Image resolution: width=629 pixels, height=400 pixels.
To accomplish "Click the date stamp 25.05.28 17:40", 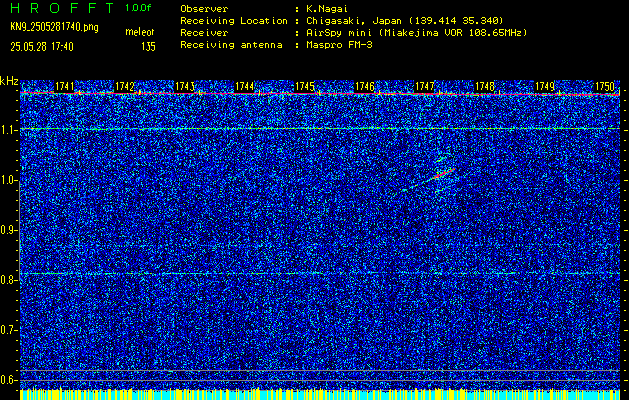I will (42, 47).
